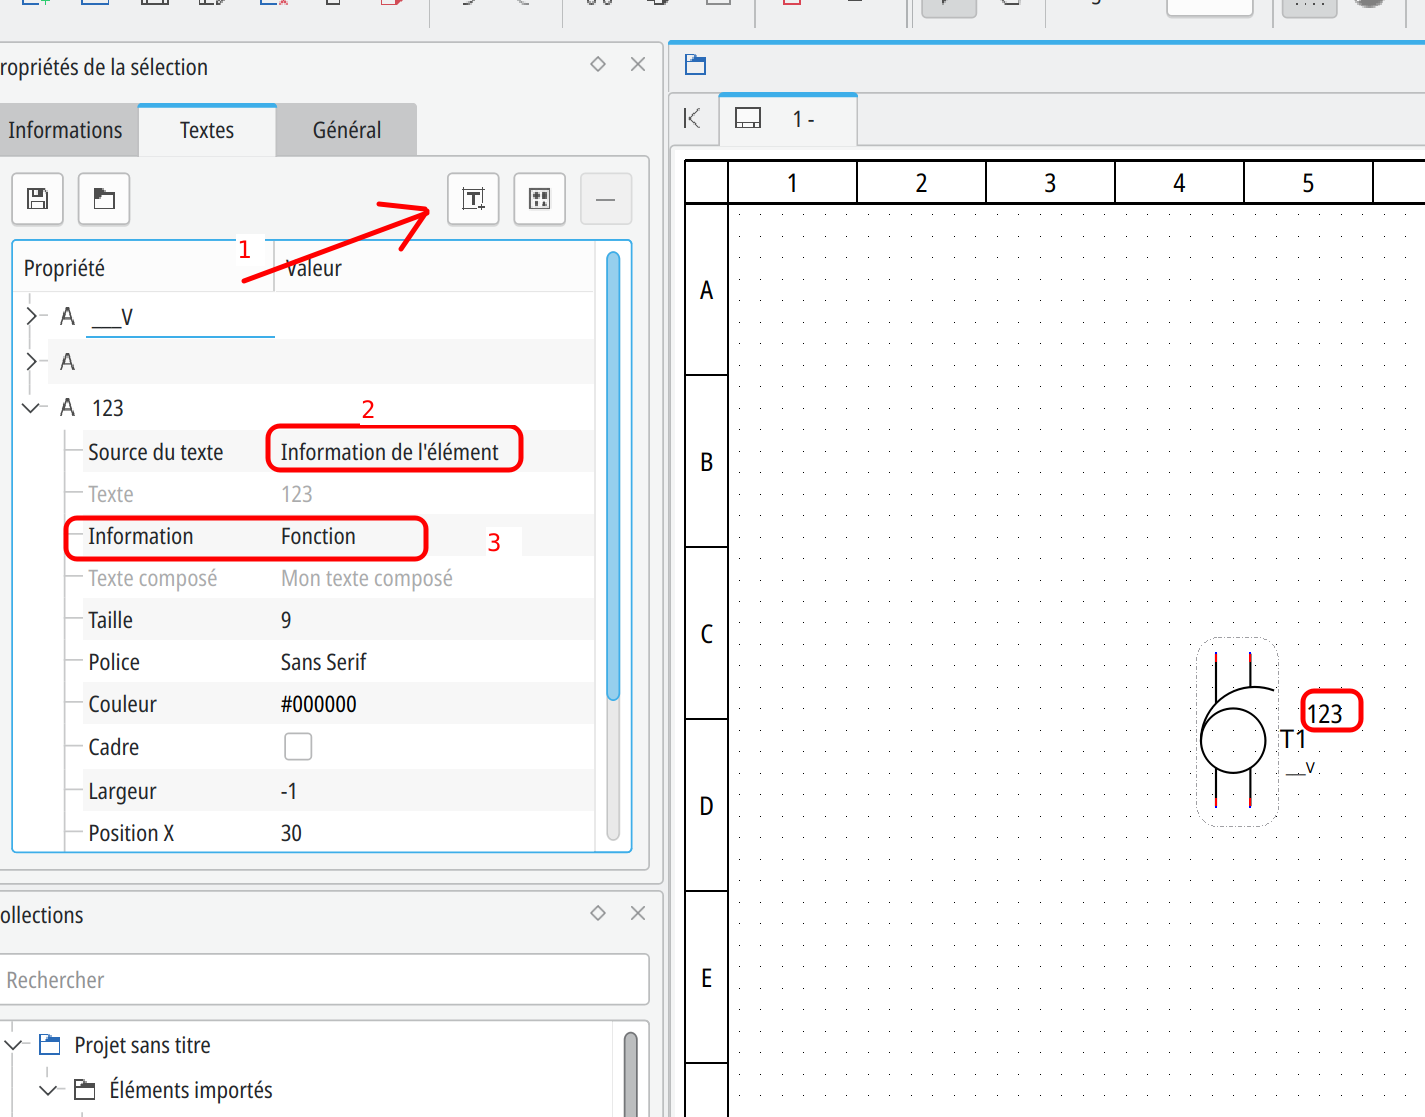Switch to the Général tab
The height and width of the screenshot is (1117, 1425).
tap(347, 130)
